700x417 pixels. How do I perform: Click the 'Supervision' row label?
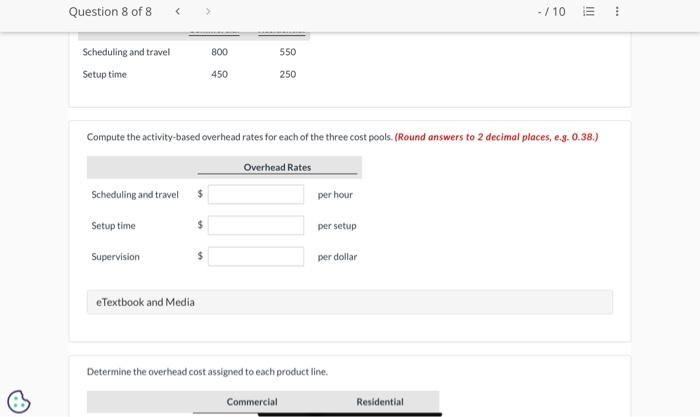pos(115,257)
